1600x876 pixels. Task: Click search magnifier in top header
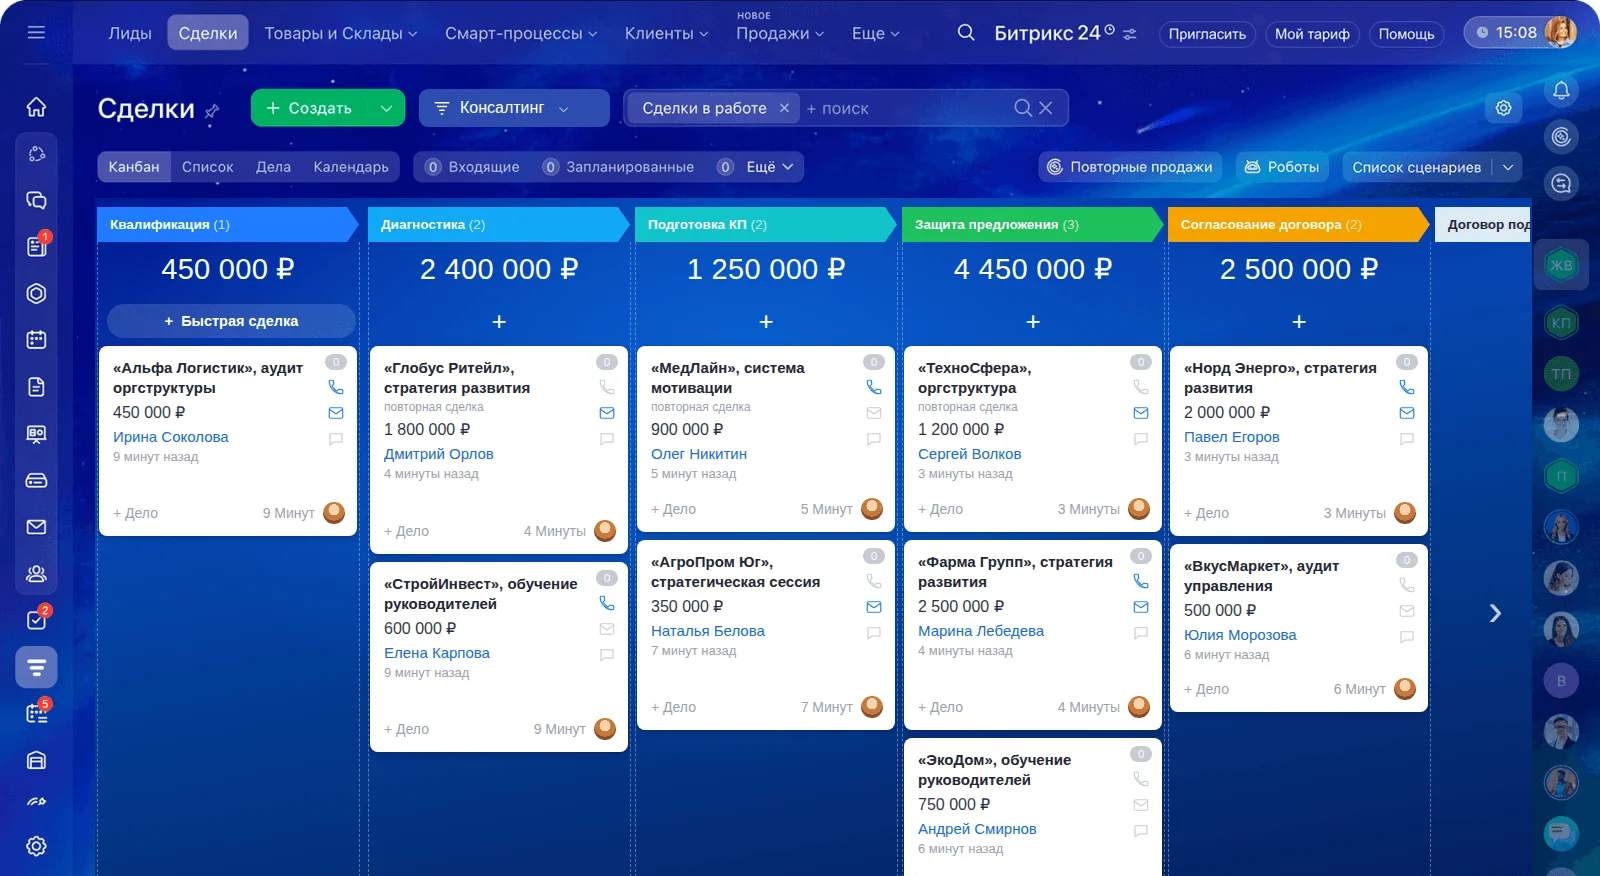click(x=965, y=33)
